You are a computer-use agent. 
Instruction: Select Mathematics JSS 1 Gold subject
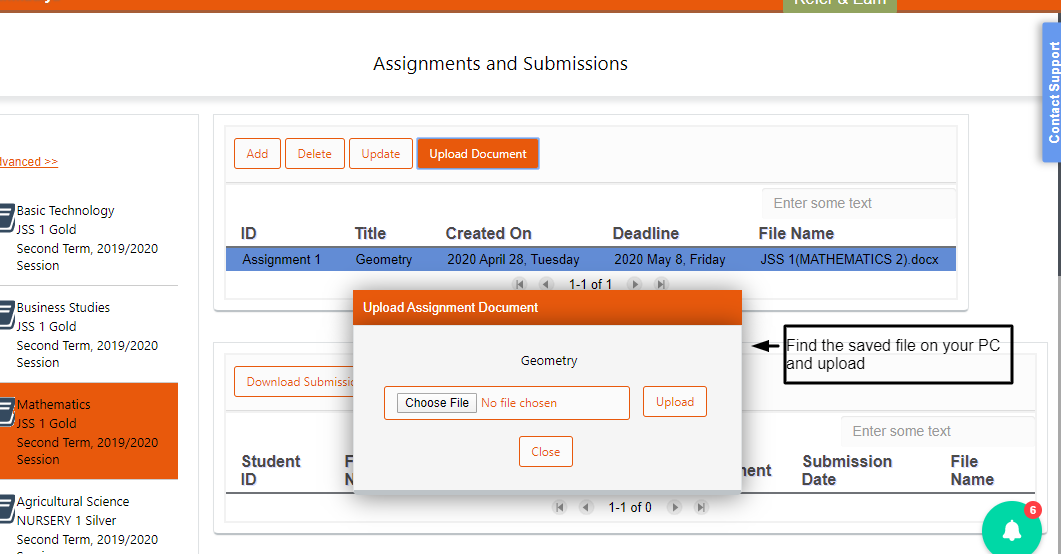(89, 432)
